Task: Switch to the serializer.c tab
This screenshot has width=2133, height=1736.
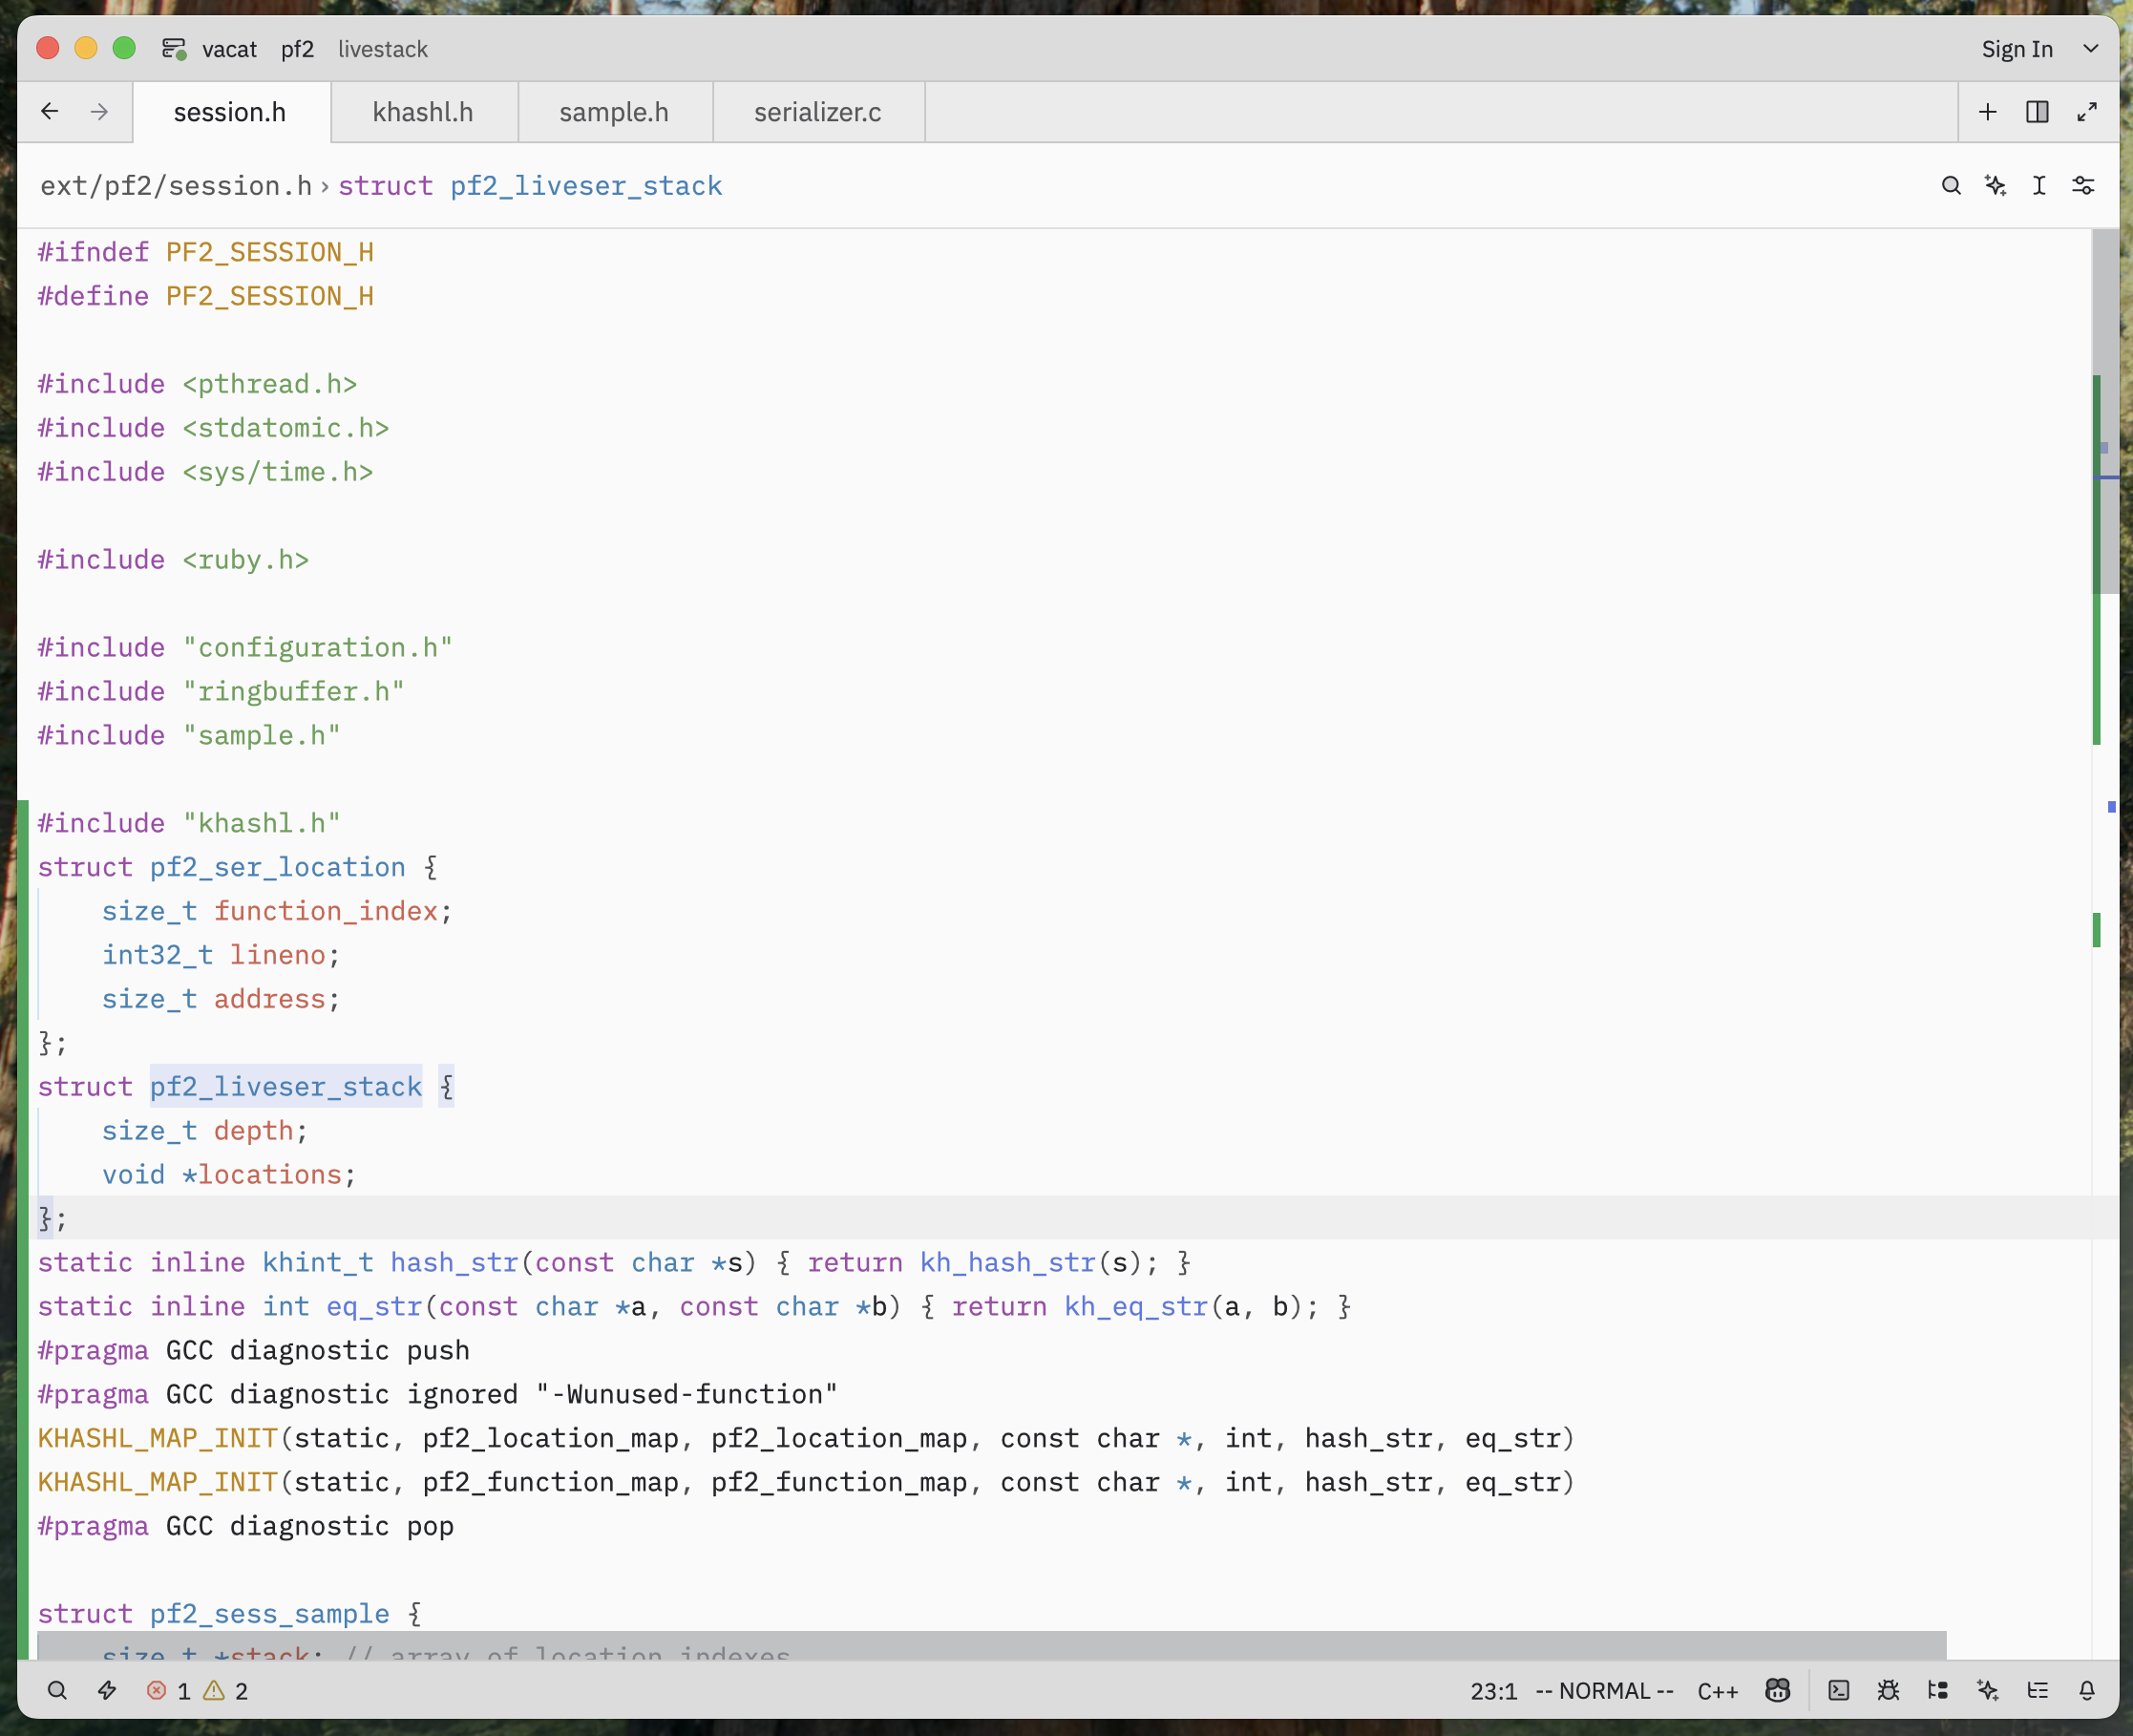Action: click(817, 112)
